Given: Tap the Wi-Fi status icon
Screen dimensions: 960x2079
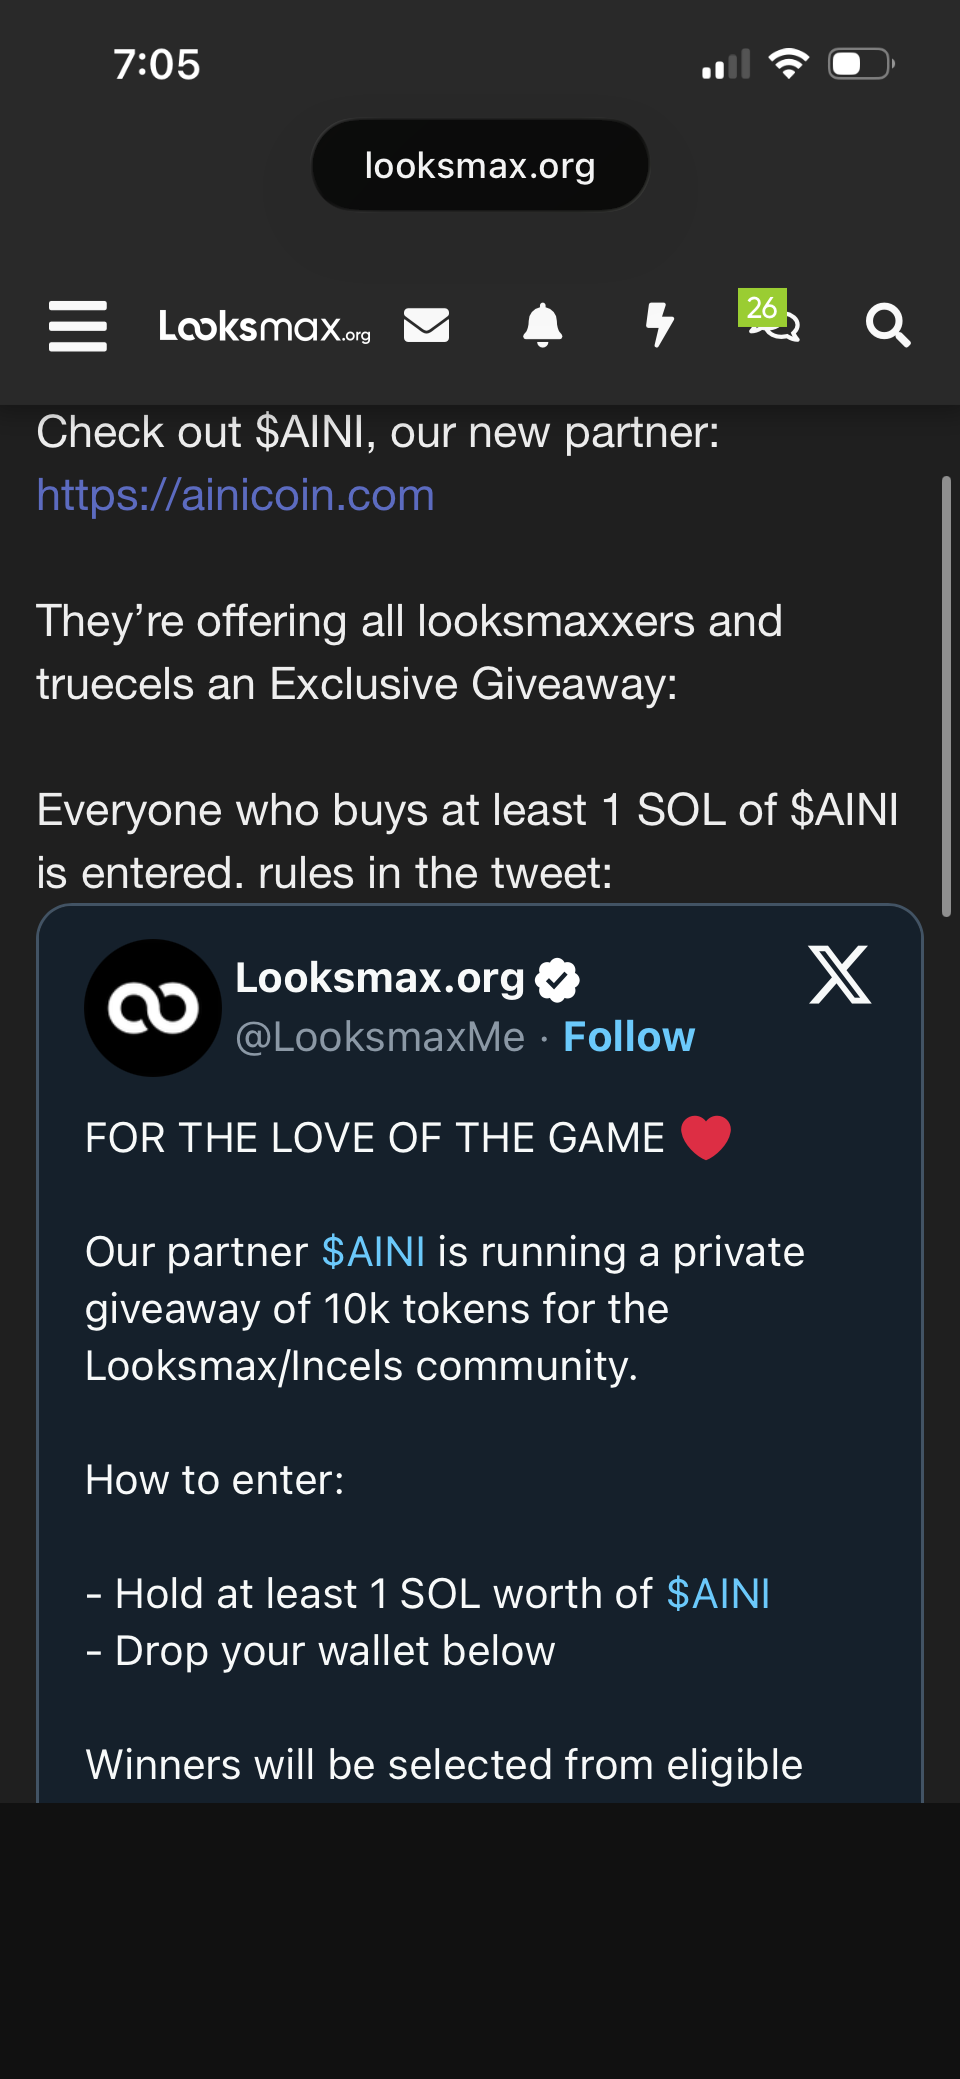Looking at the screenshot, I should [789, 65].
